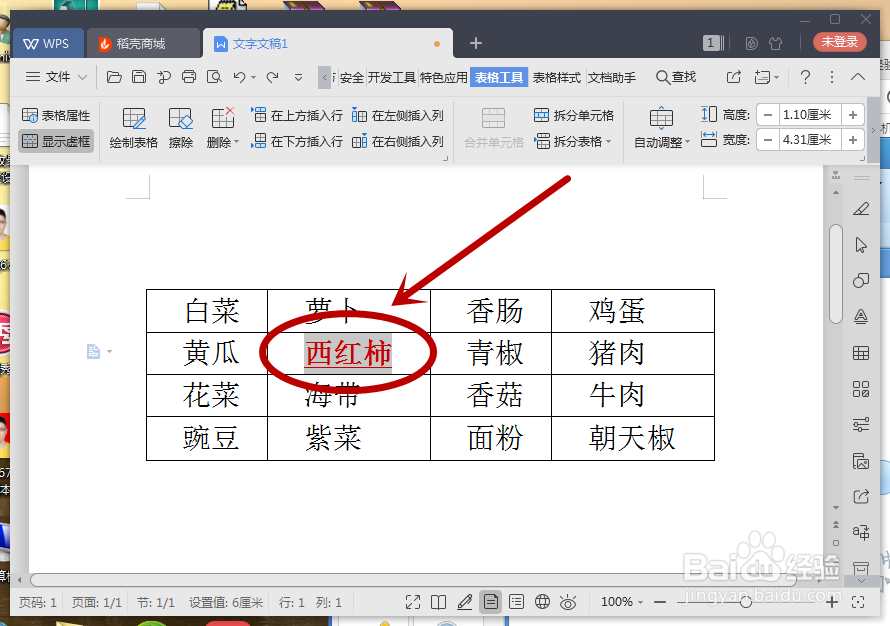This screenshot has height=626, width=890.
Task: Click the 未登录 login button
Action: (838, 43)
